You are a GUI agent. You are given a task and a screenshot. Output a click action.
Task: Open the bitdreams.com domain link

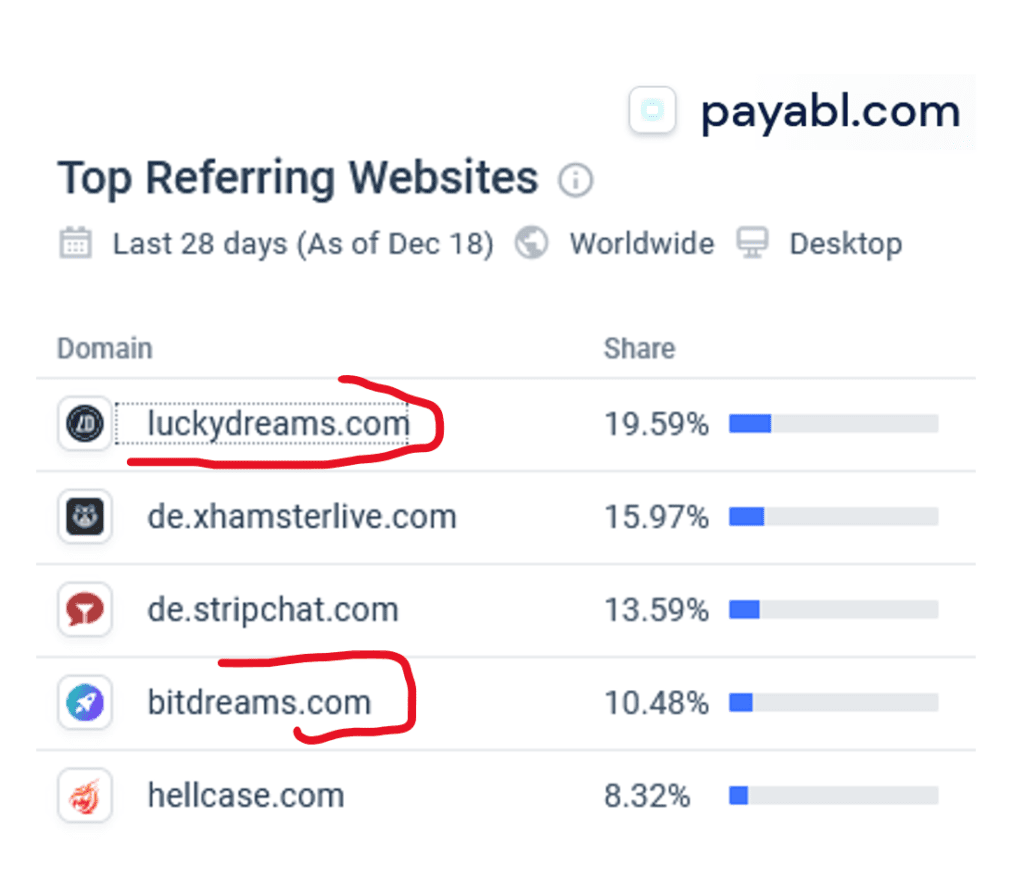[259, 702]
